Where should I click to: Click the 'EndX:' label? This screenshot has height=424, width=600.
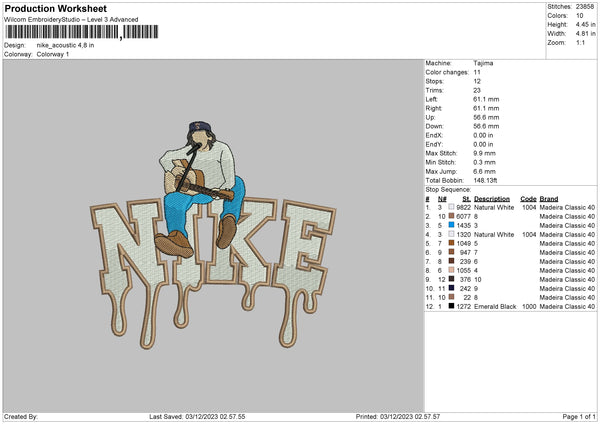click(x=434, y=135)
